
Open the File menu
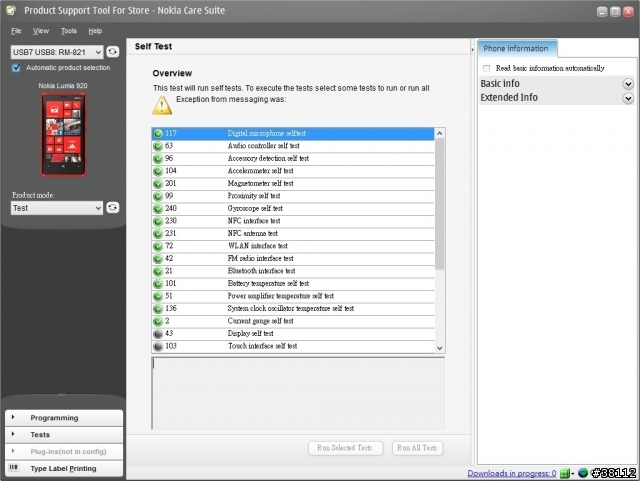click(x=16, y=31)
